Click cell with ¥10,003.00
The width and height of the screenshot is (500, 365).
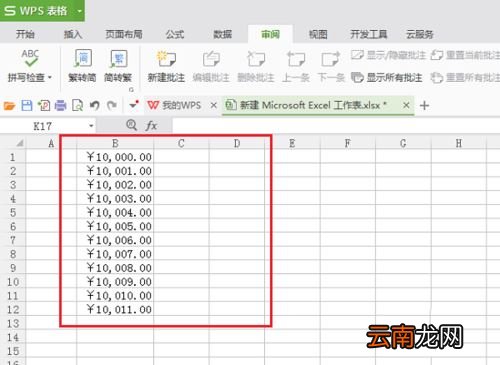tap(115, 199)
